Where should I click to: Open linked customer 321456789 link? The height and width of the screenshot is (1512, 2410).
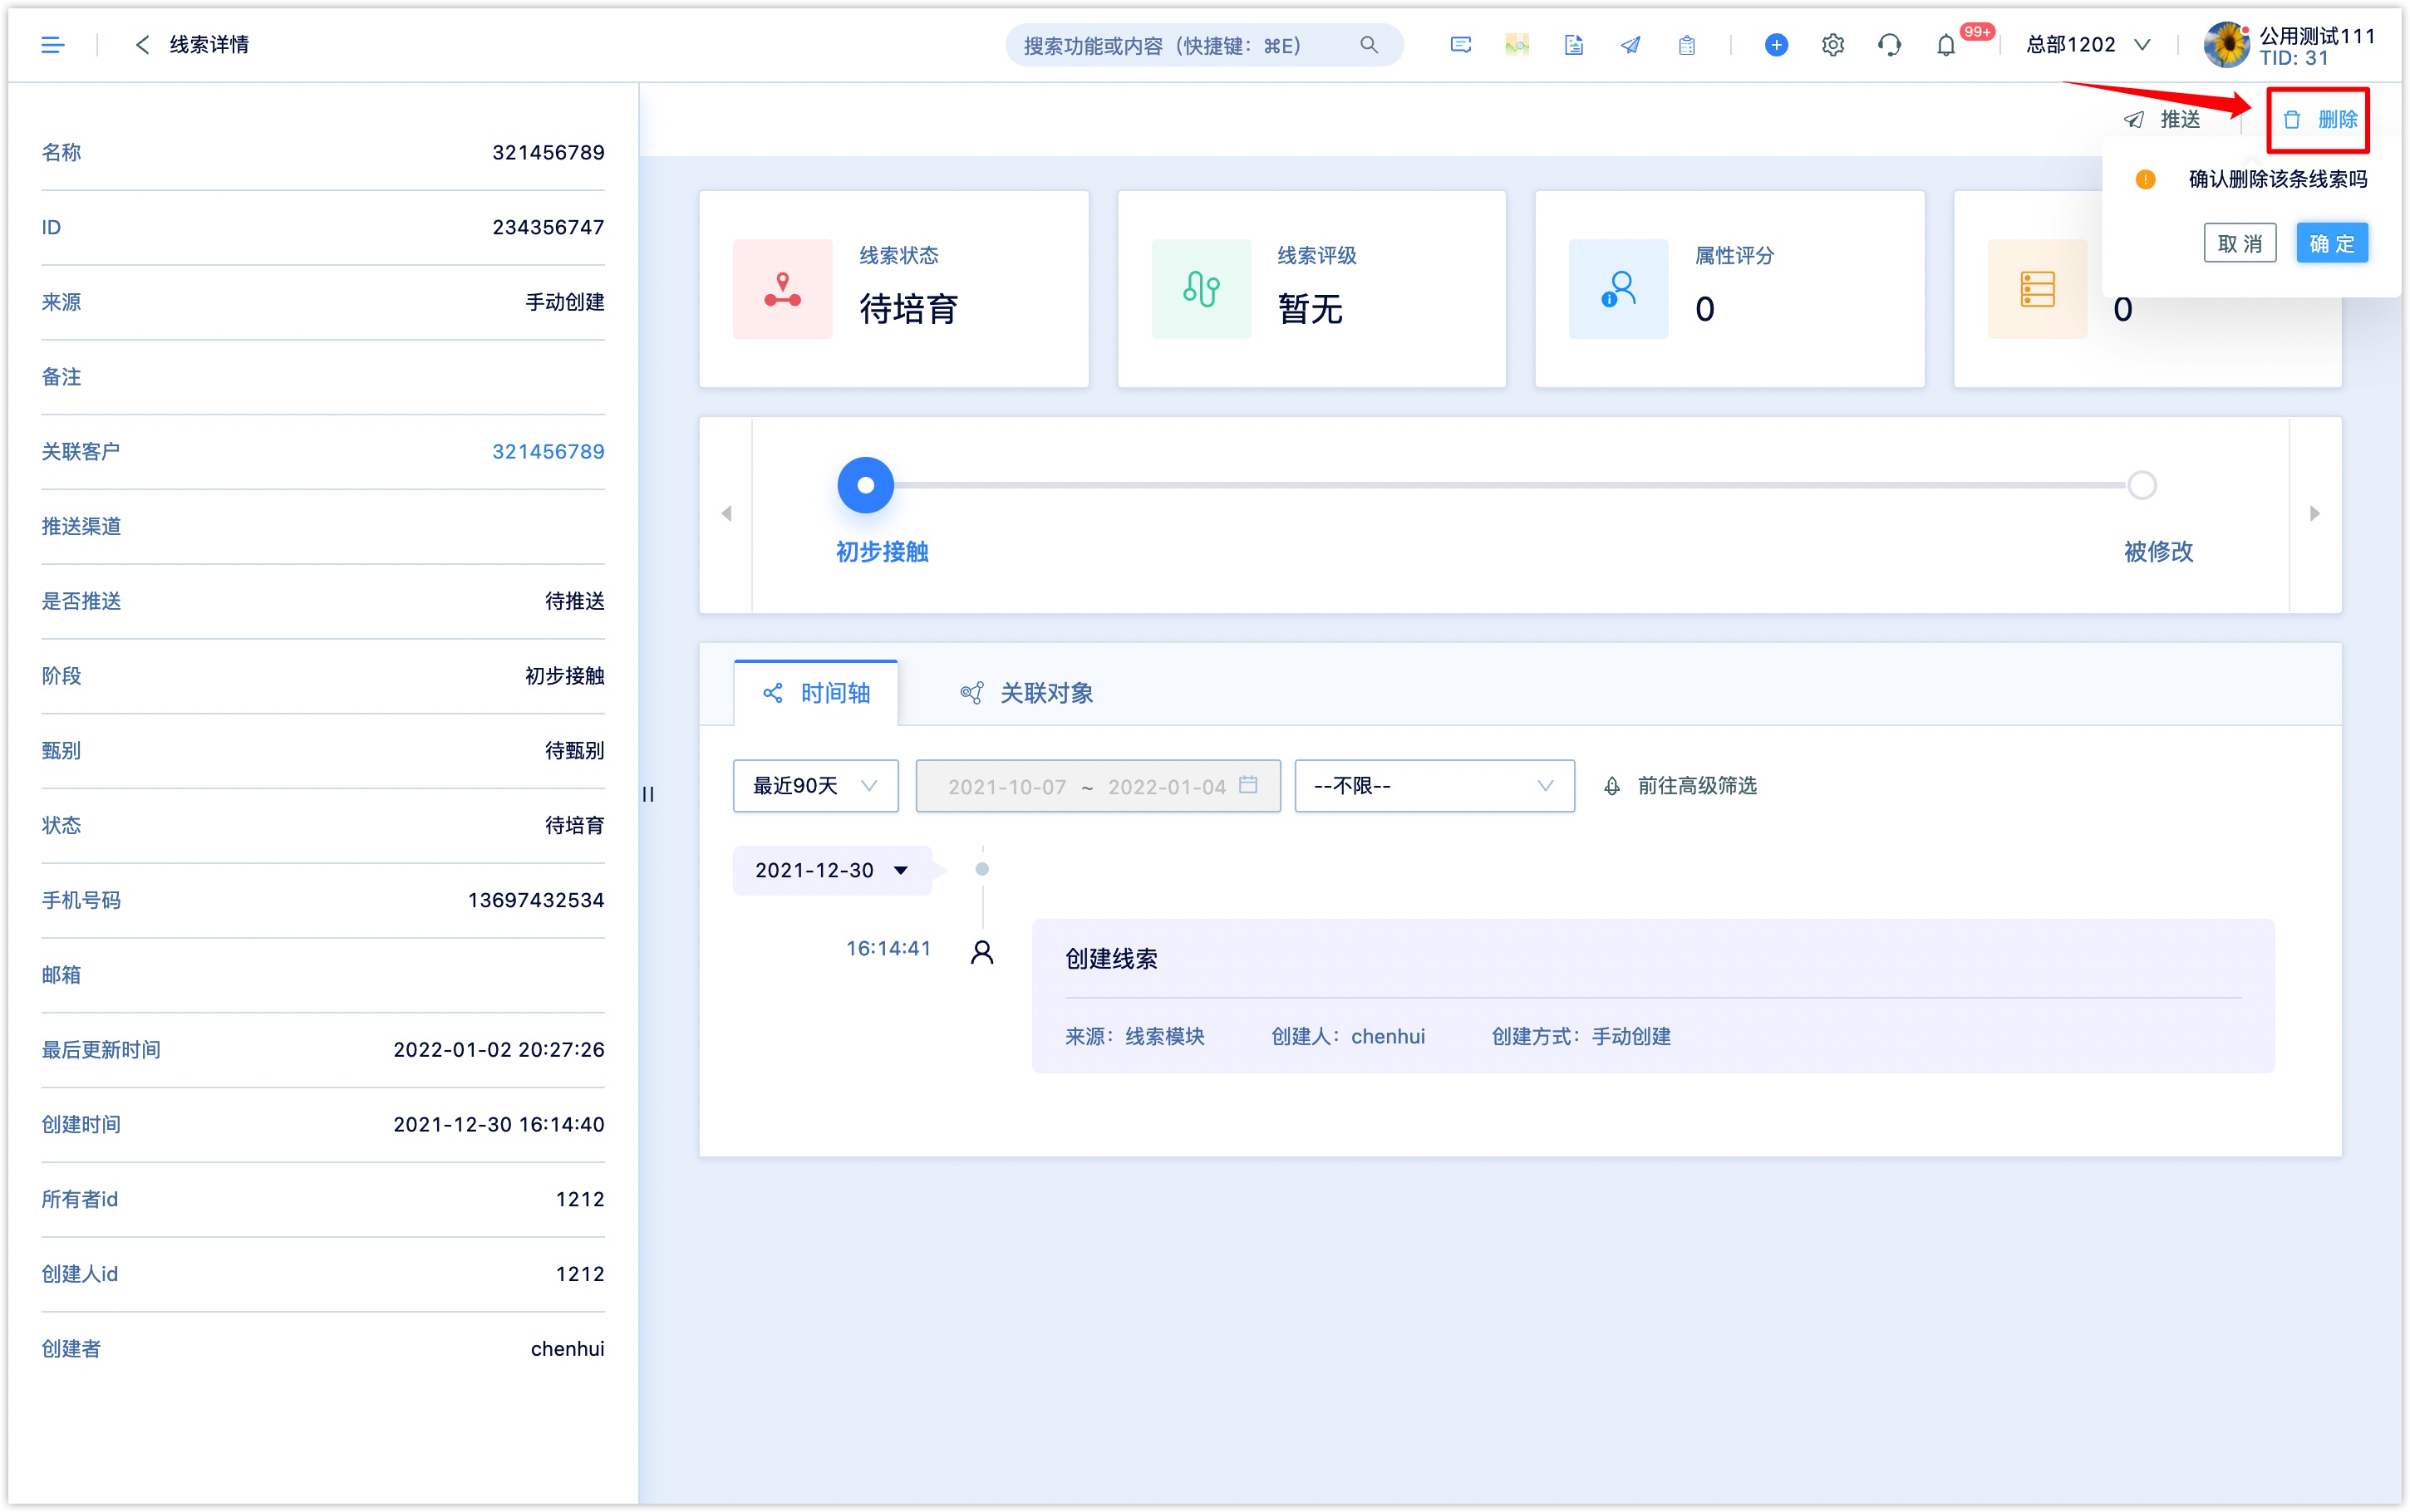click(548, 451)
